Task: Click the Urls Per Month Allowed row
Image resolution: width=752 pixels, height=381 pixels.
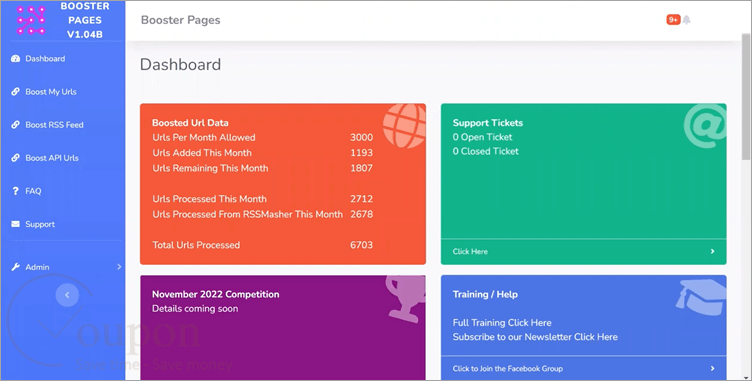Action: click(262, 137)
